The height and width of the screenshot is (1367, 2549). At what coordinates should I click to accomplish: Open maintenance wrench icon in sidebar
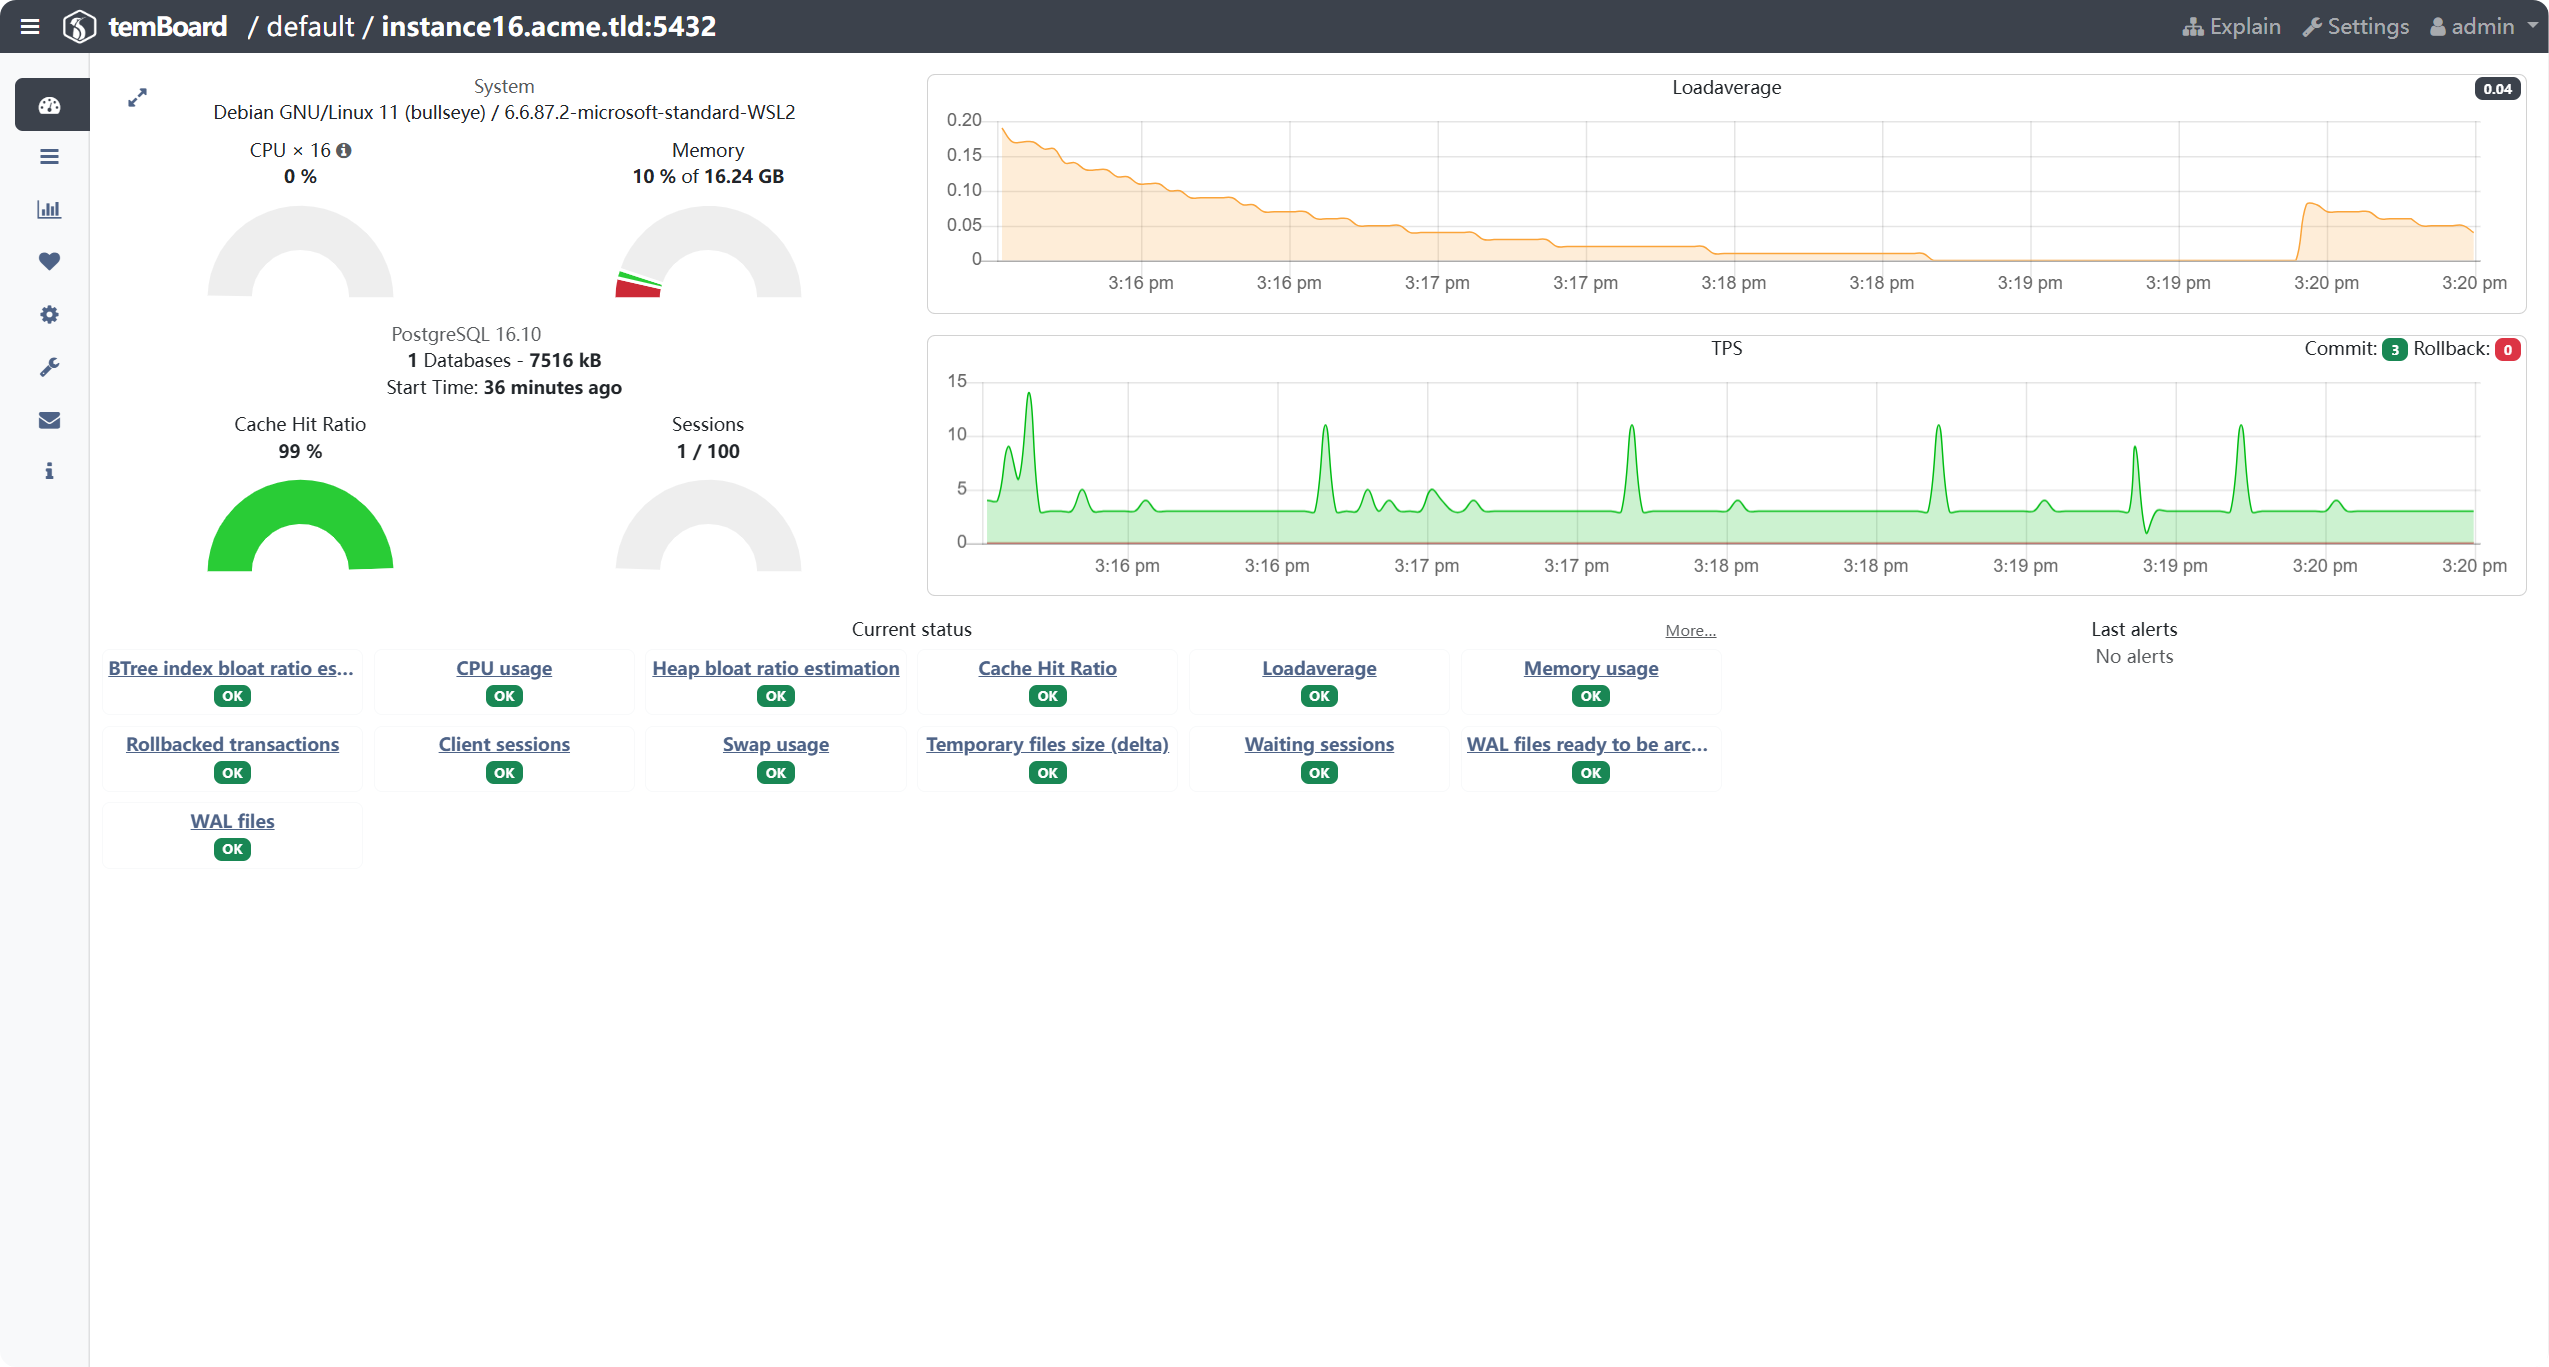[x=49, y=367]
